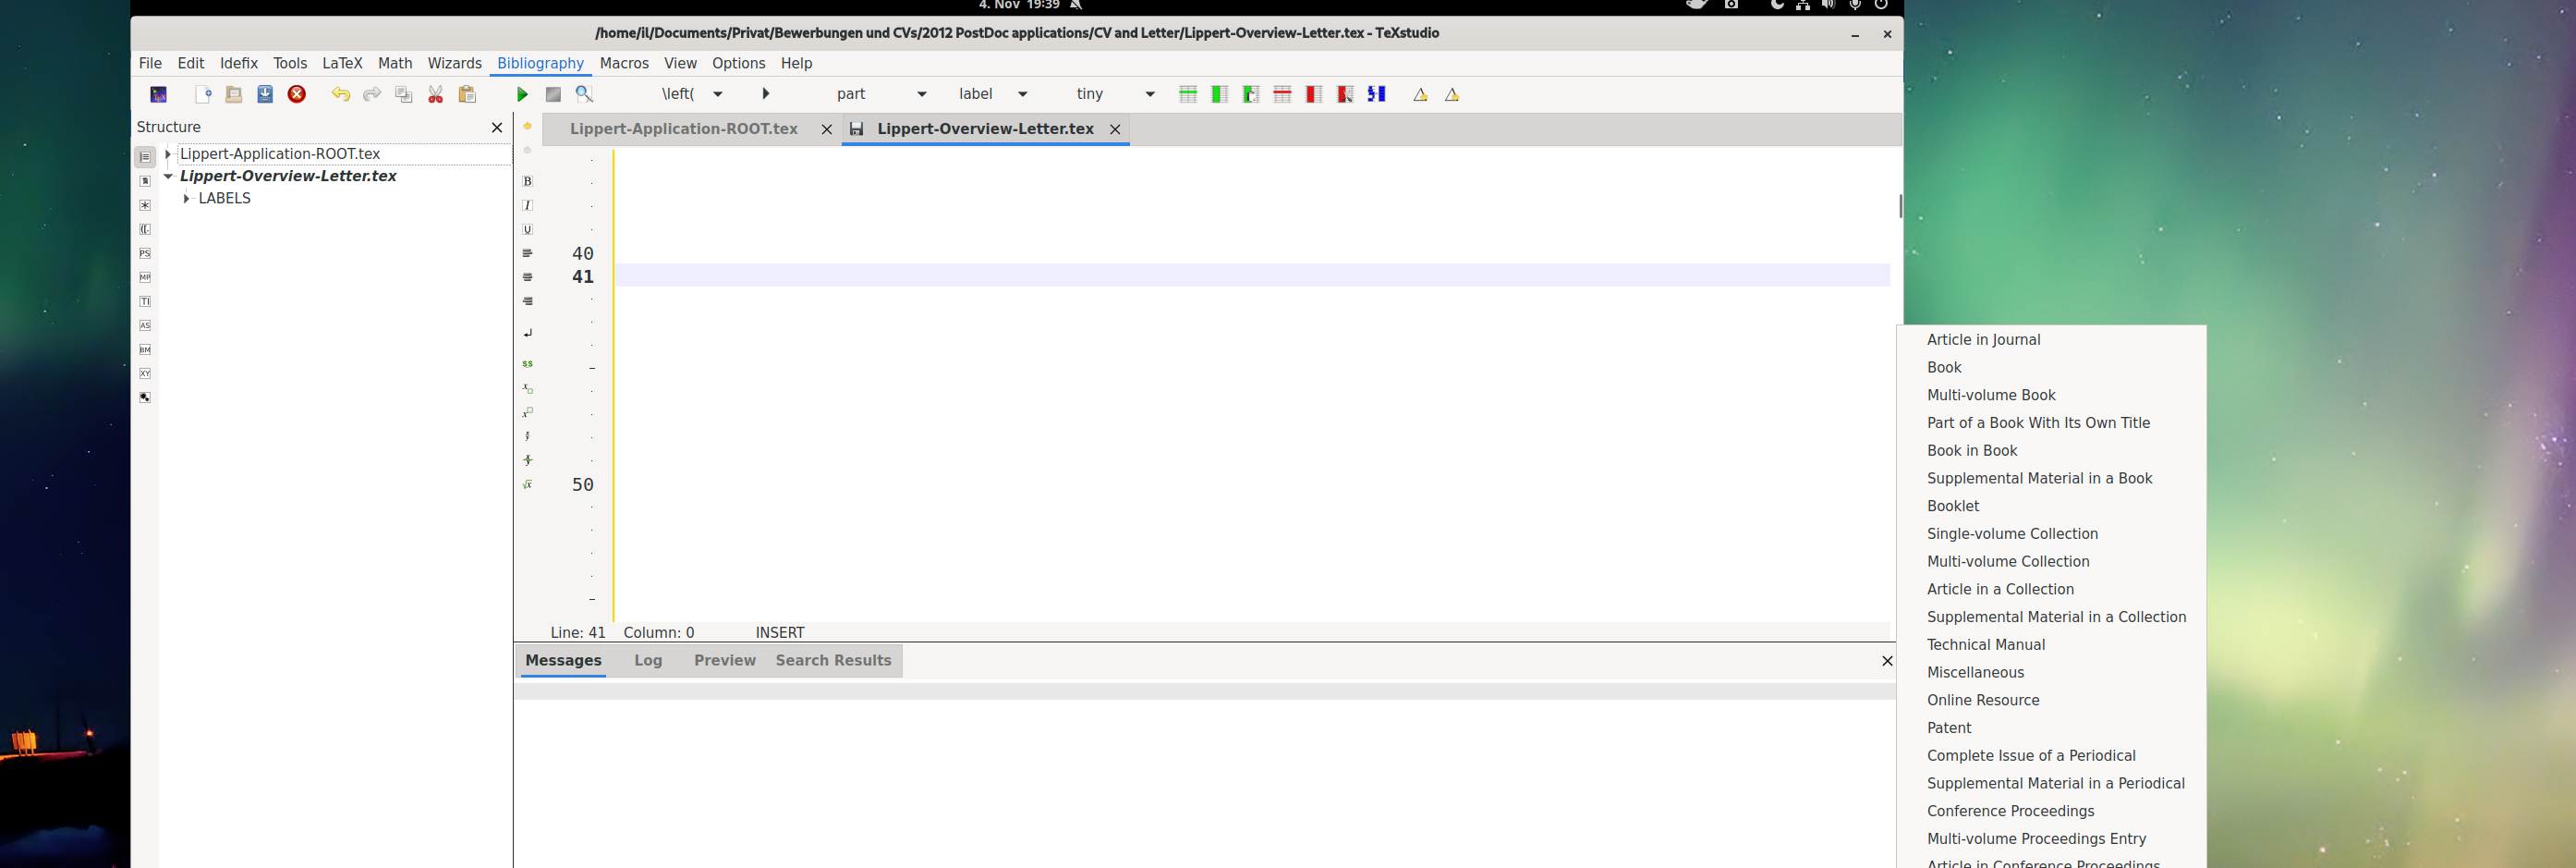2576x868 pixels.
Task: Cut selection using the scissors icon
Action: pyautogui.click(x=435, y=94)
